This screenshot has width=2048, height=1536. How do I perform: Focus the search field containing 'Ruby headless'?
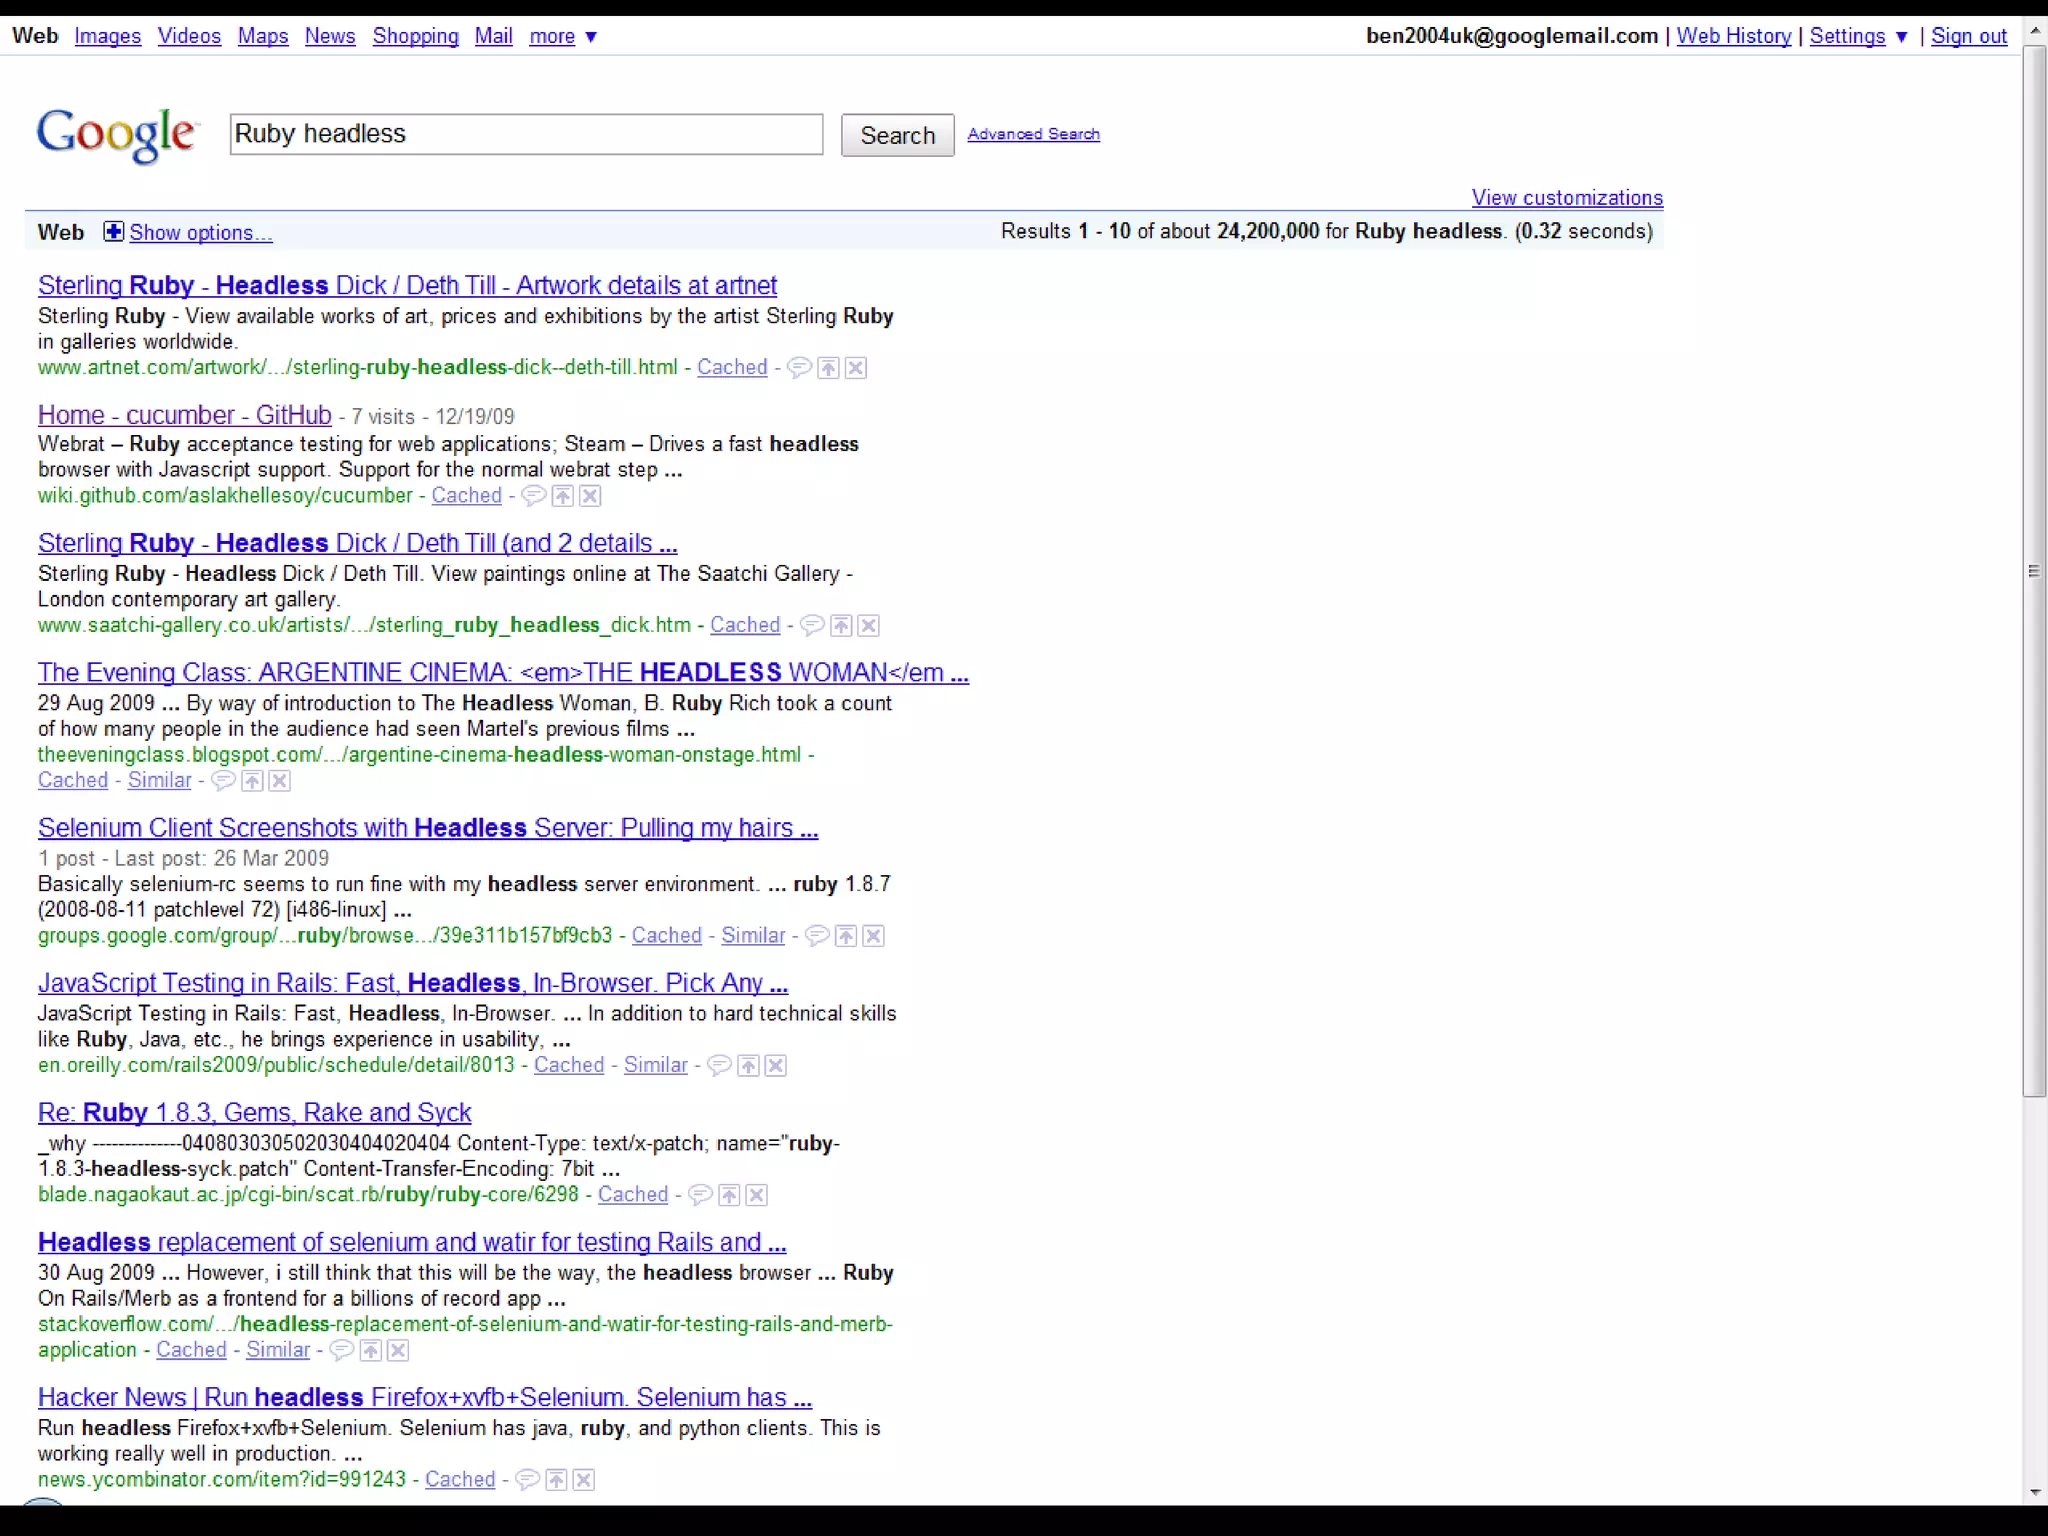pos(526,134)
